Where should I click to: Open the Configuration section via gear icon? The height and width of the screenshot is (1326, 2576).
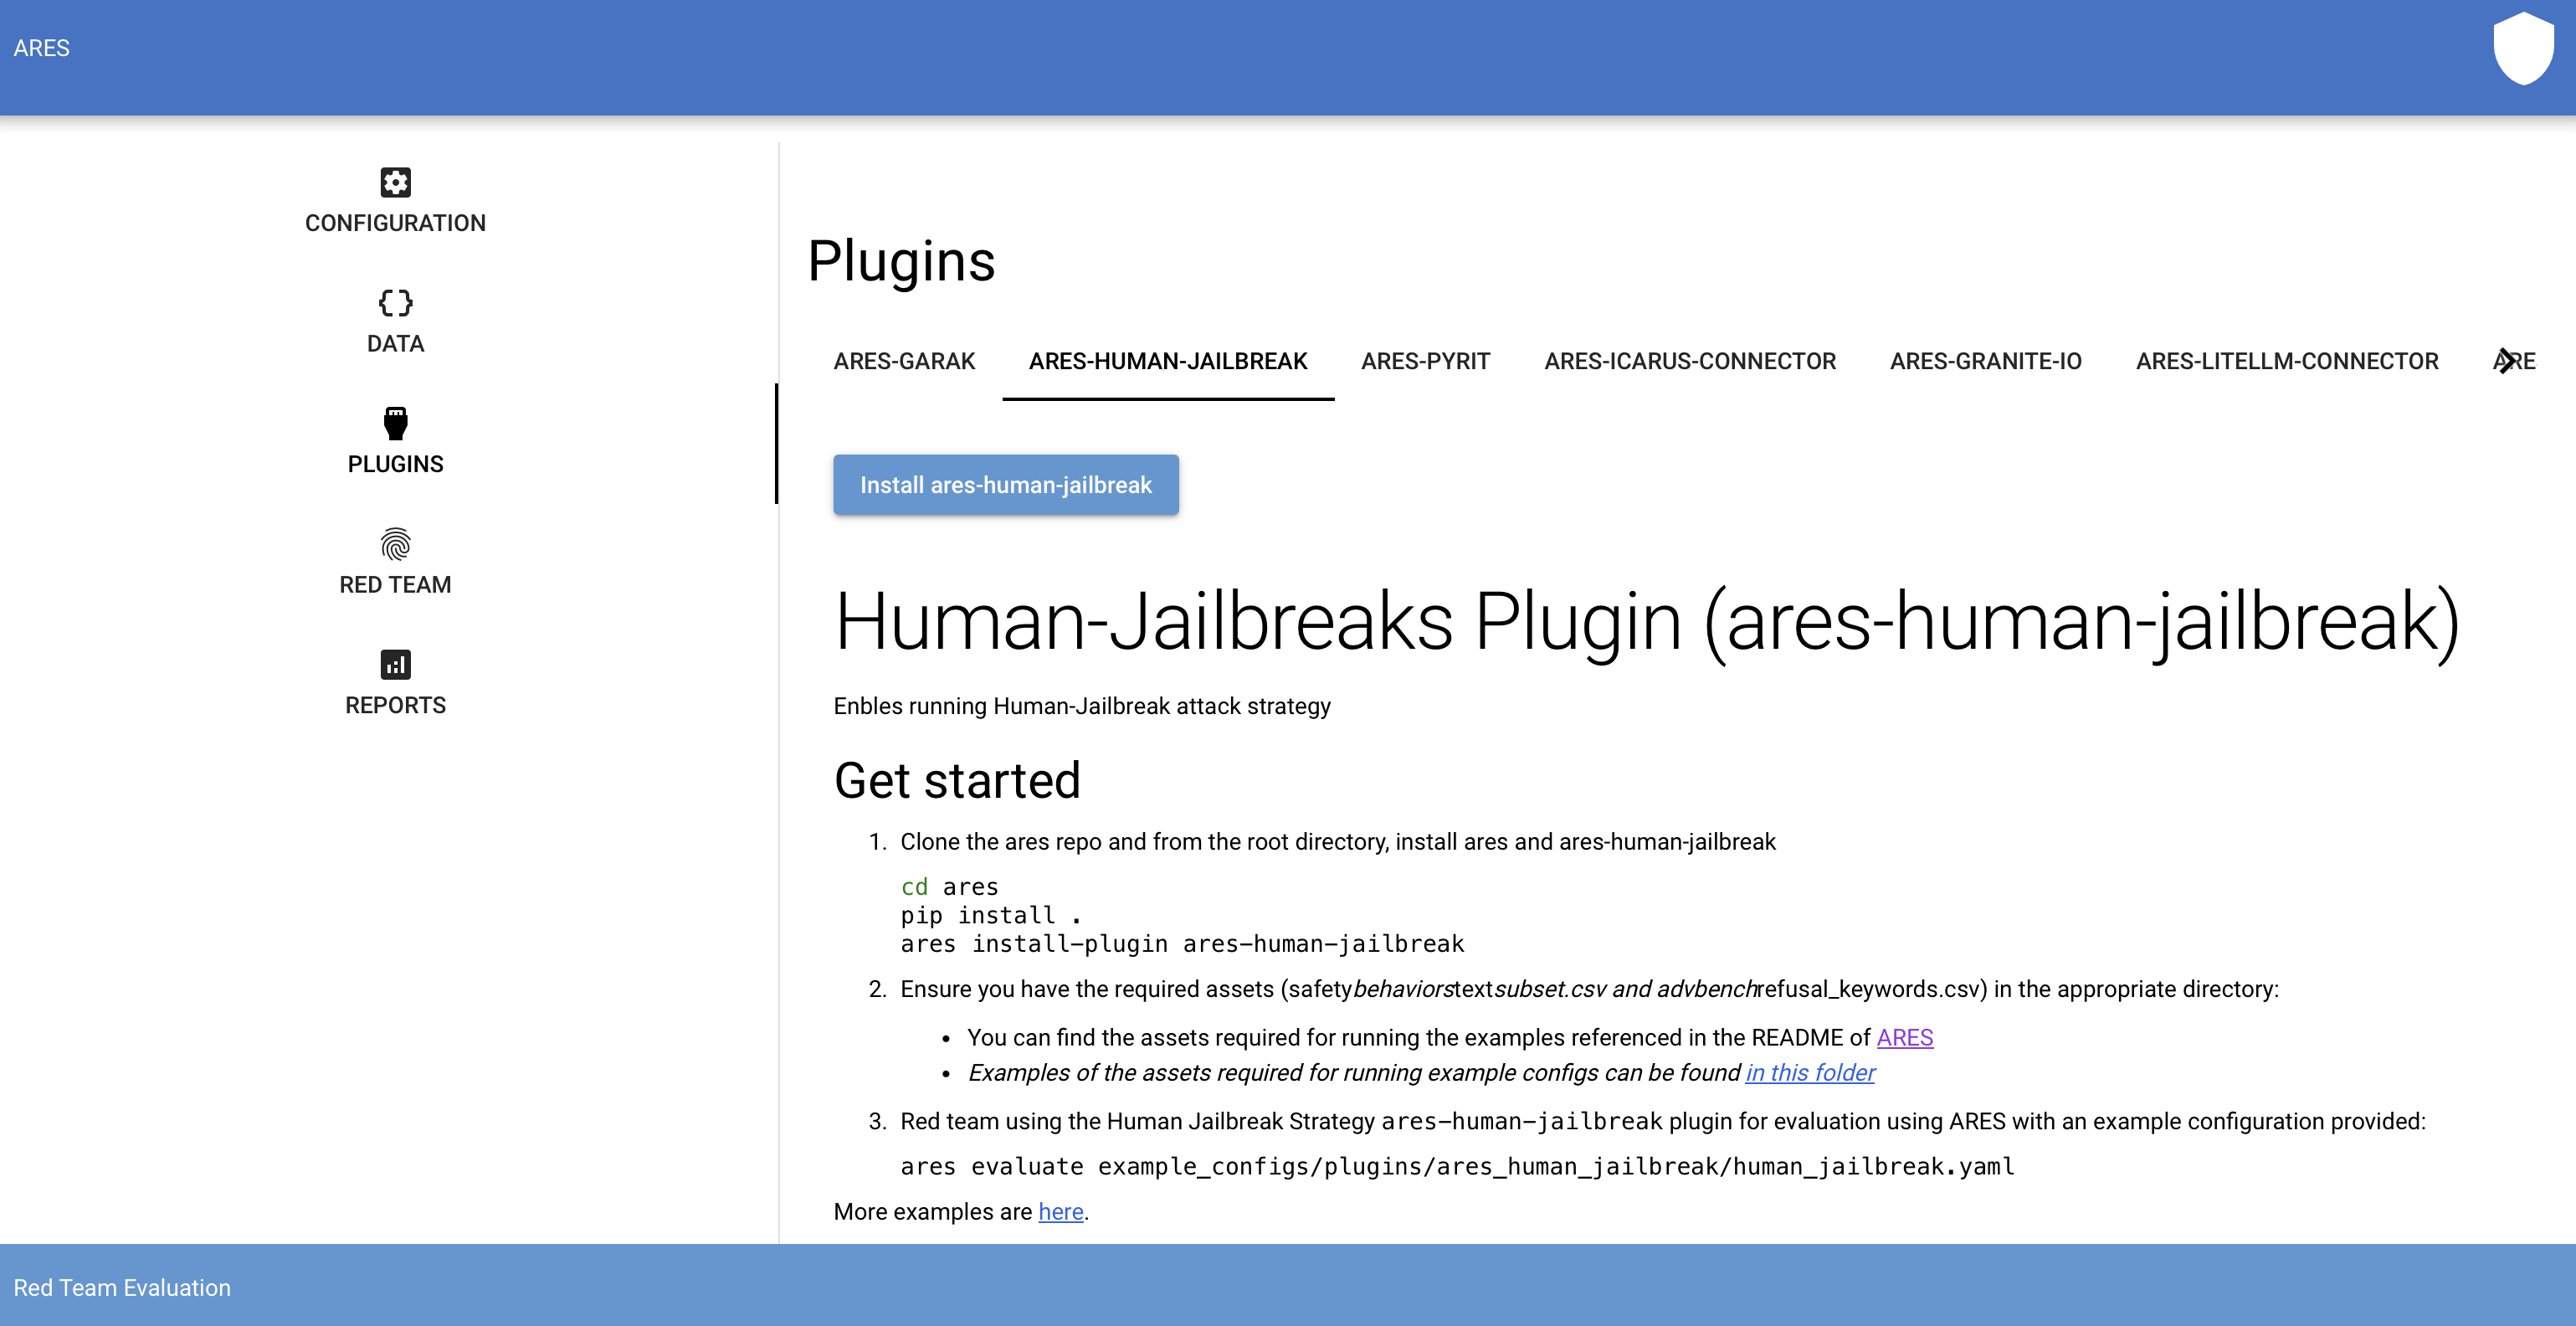point(395,200)
